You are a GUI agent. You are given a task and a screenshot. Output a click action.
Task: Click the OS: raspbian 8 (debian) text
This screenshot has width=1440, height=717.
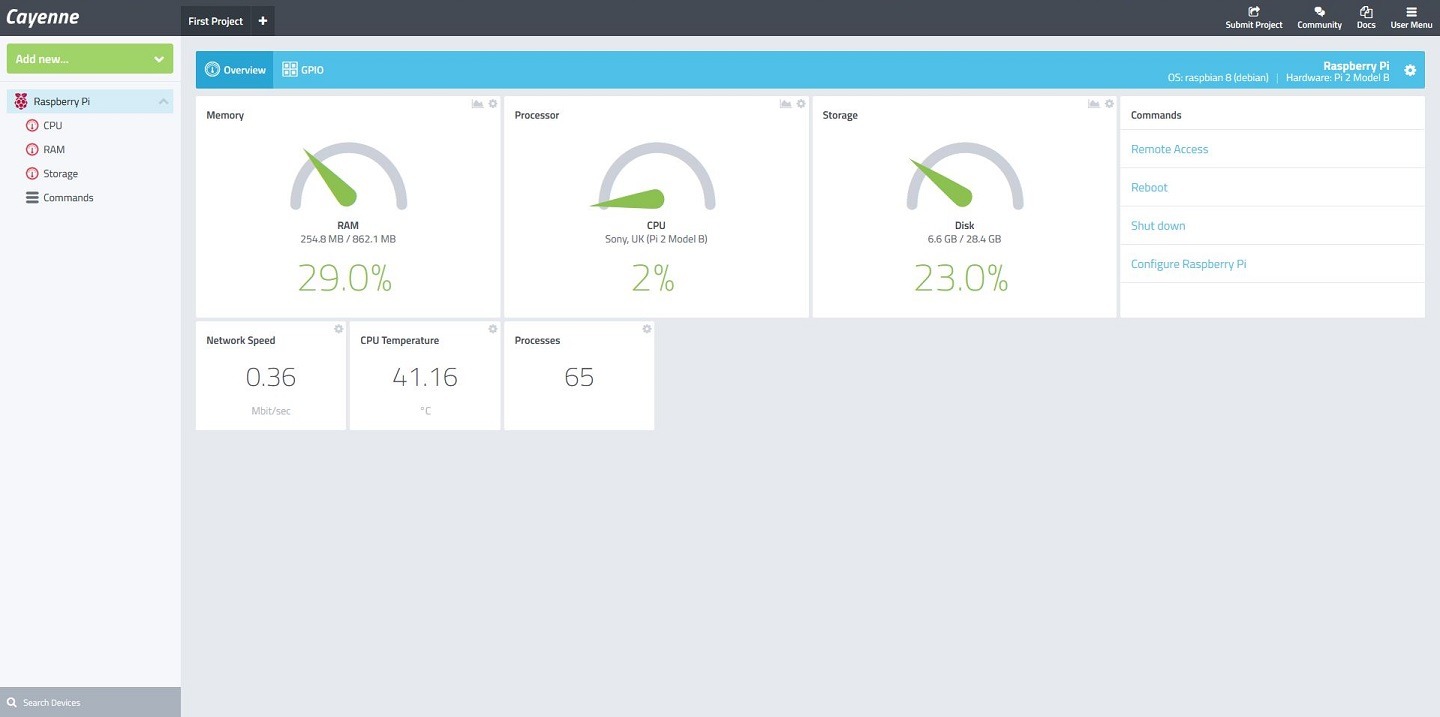point(1218,77)
